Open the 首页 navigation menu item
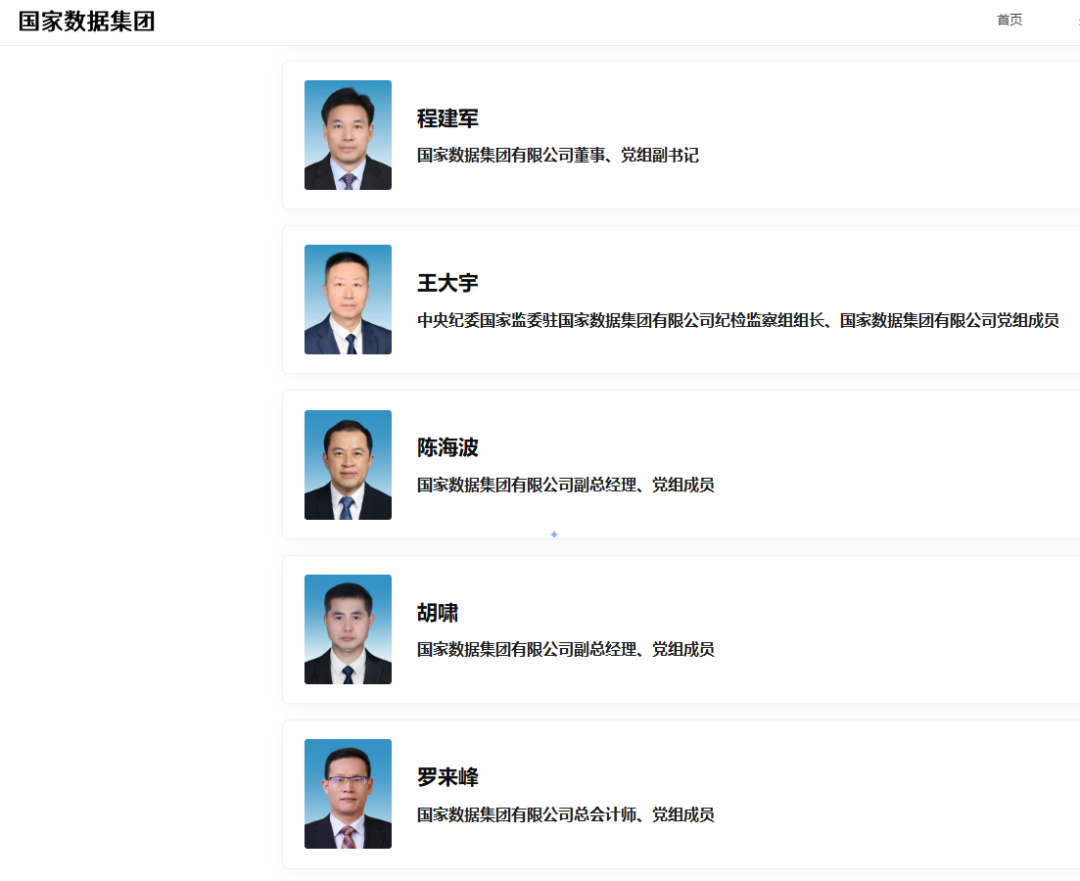Viewport: 1080px width, 881px height. coord(1009,20)
